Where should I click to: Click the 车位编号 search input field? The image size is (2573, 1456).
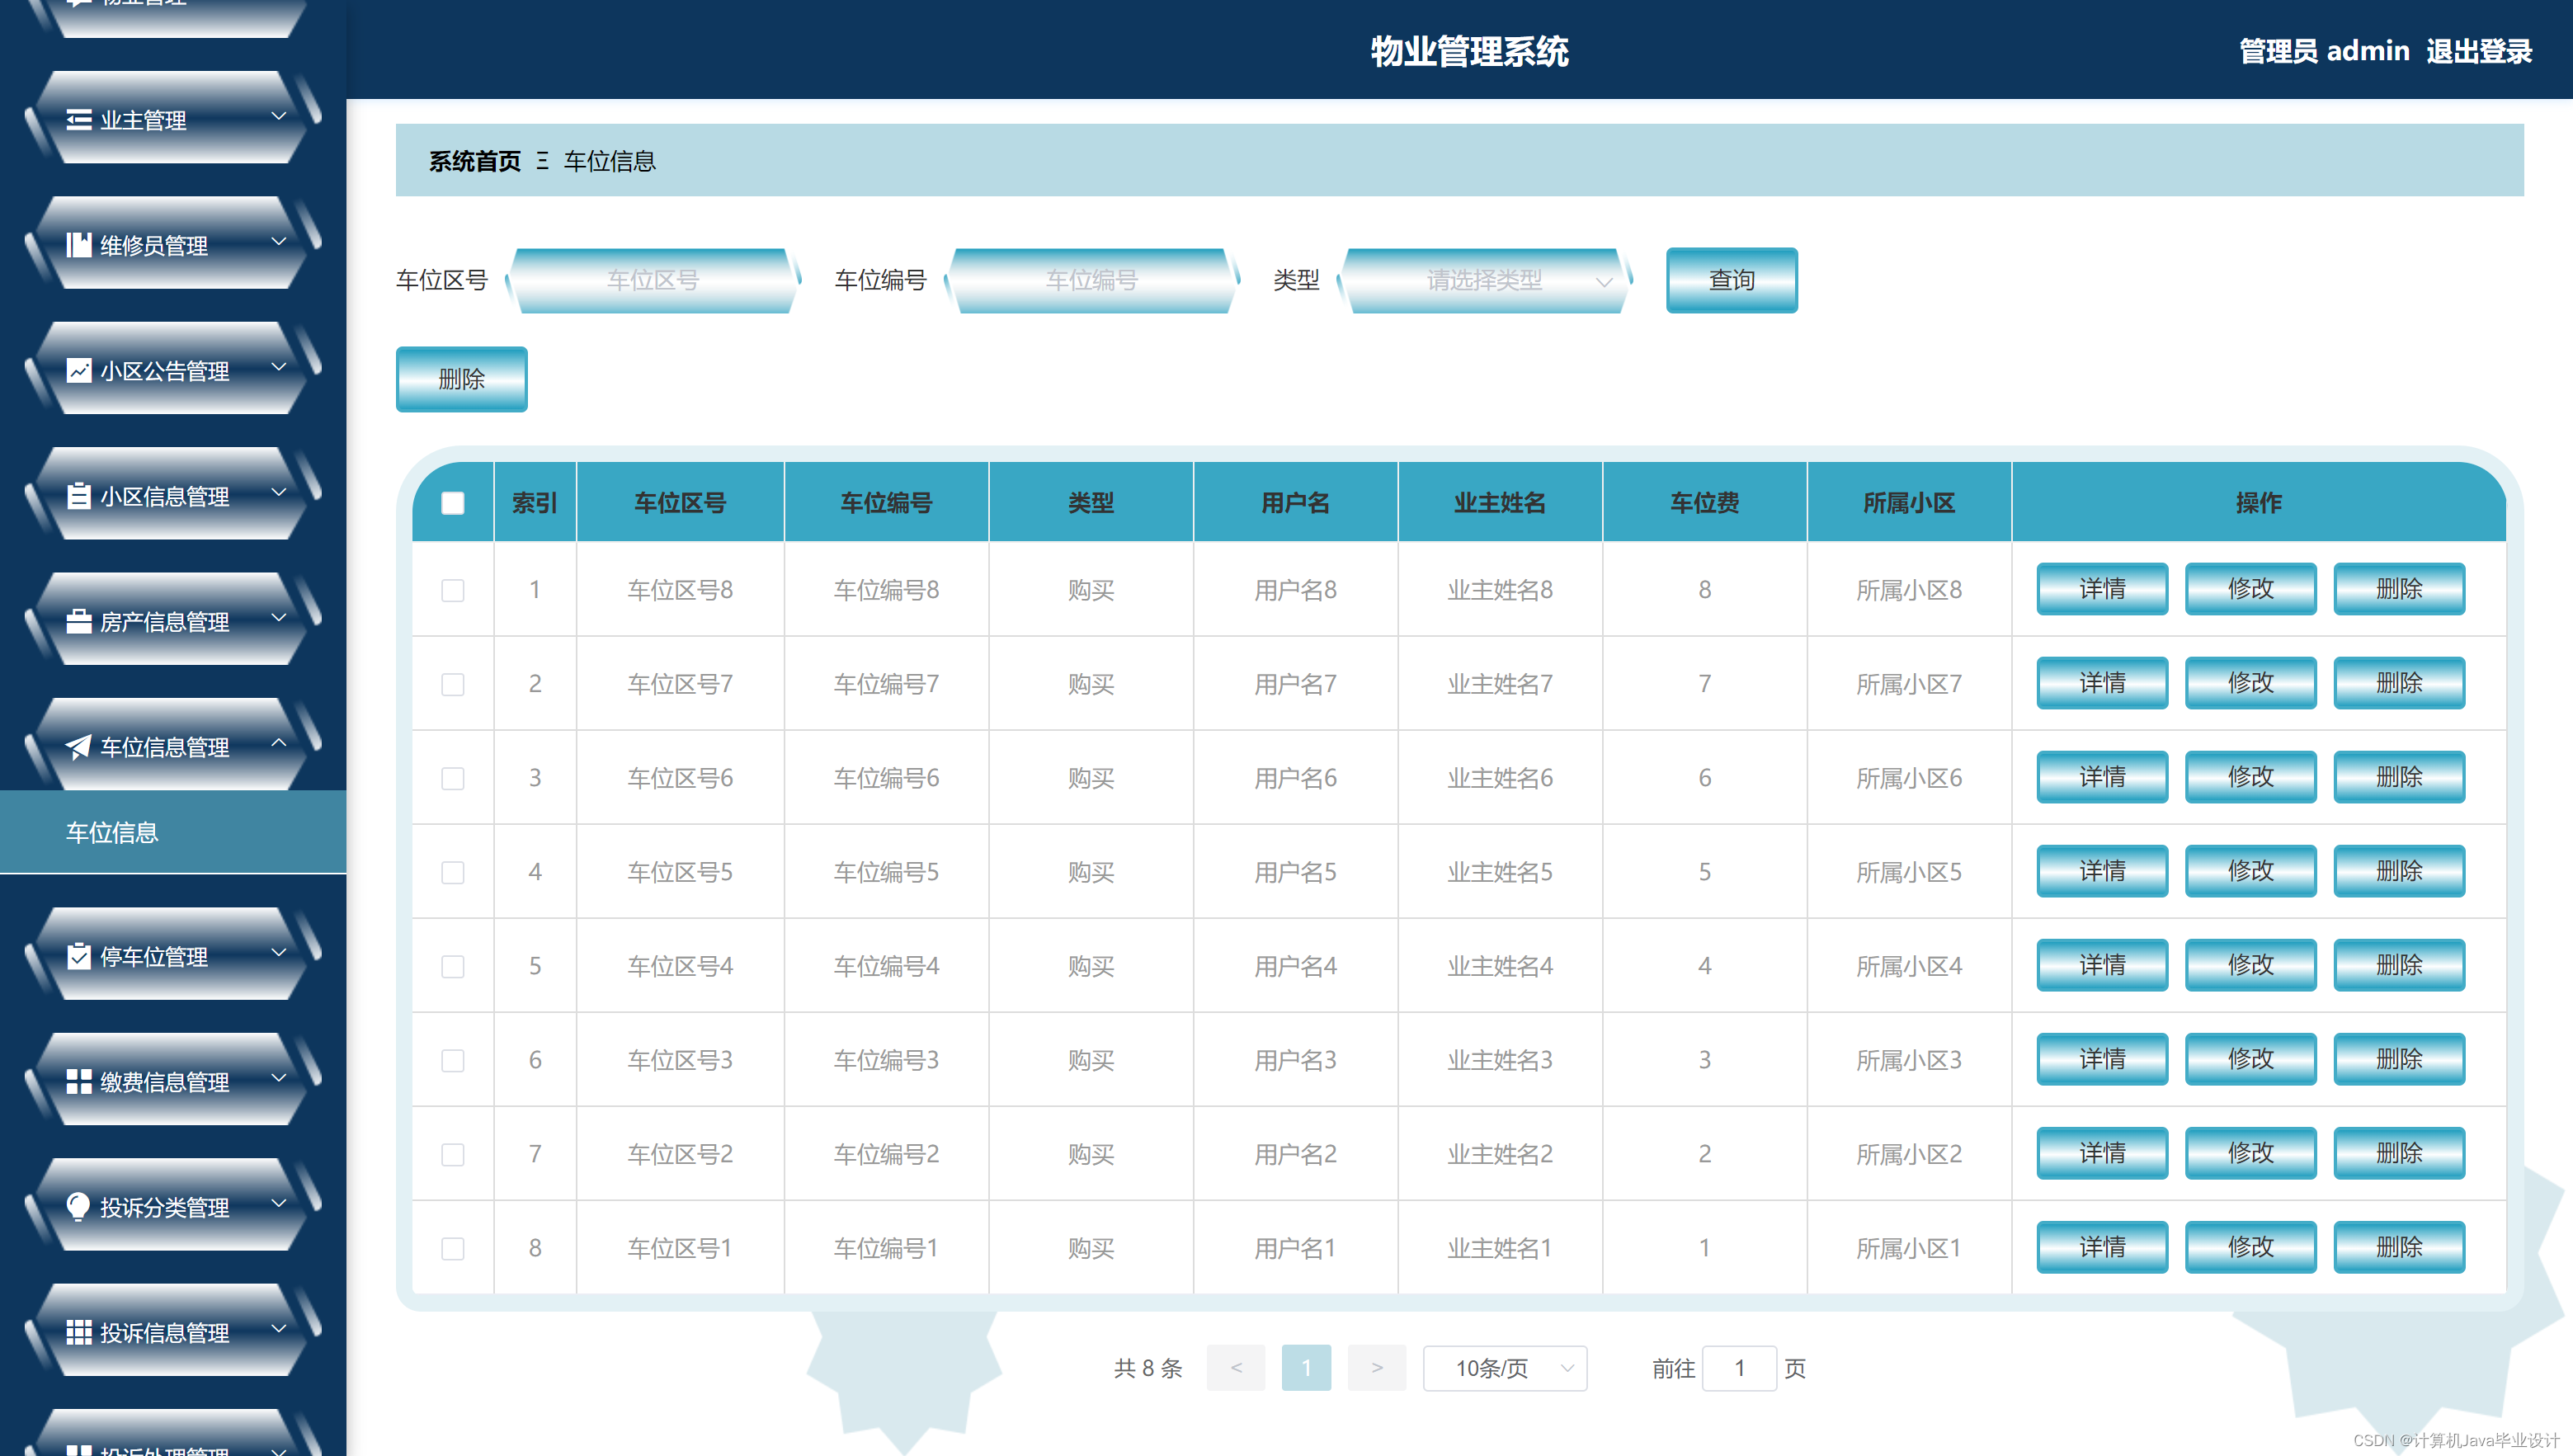click(1091, 280)
